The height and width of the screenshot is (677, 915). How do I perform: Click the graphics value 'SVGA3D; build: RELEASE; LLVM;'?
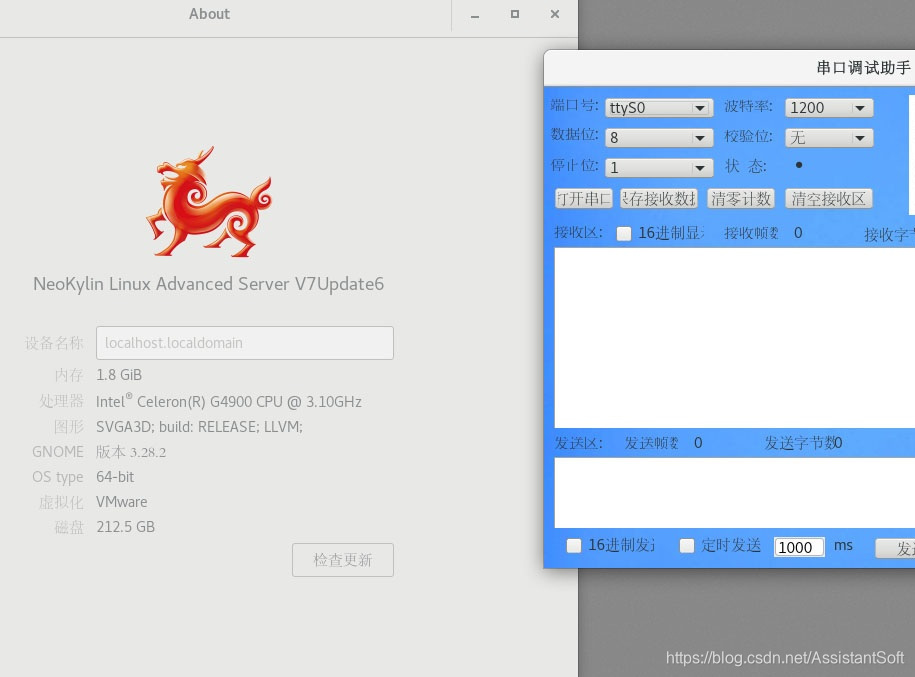point(200,427)
